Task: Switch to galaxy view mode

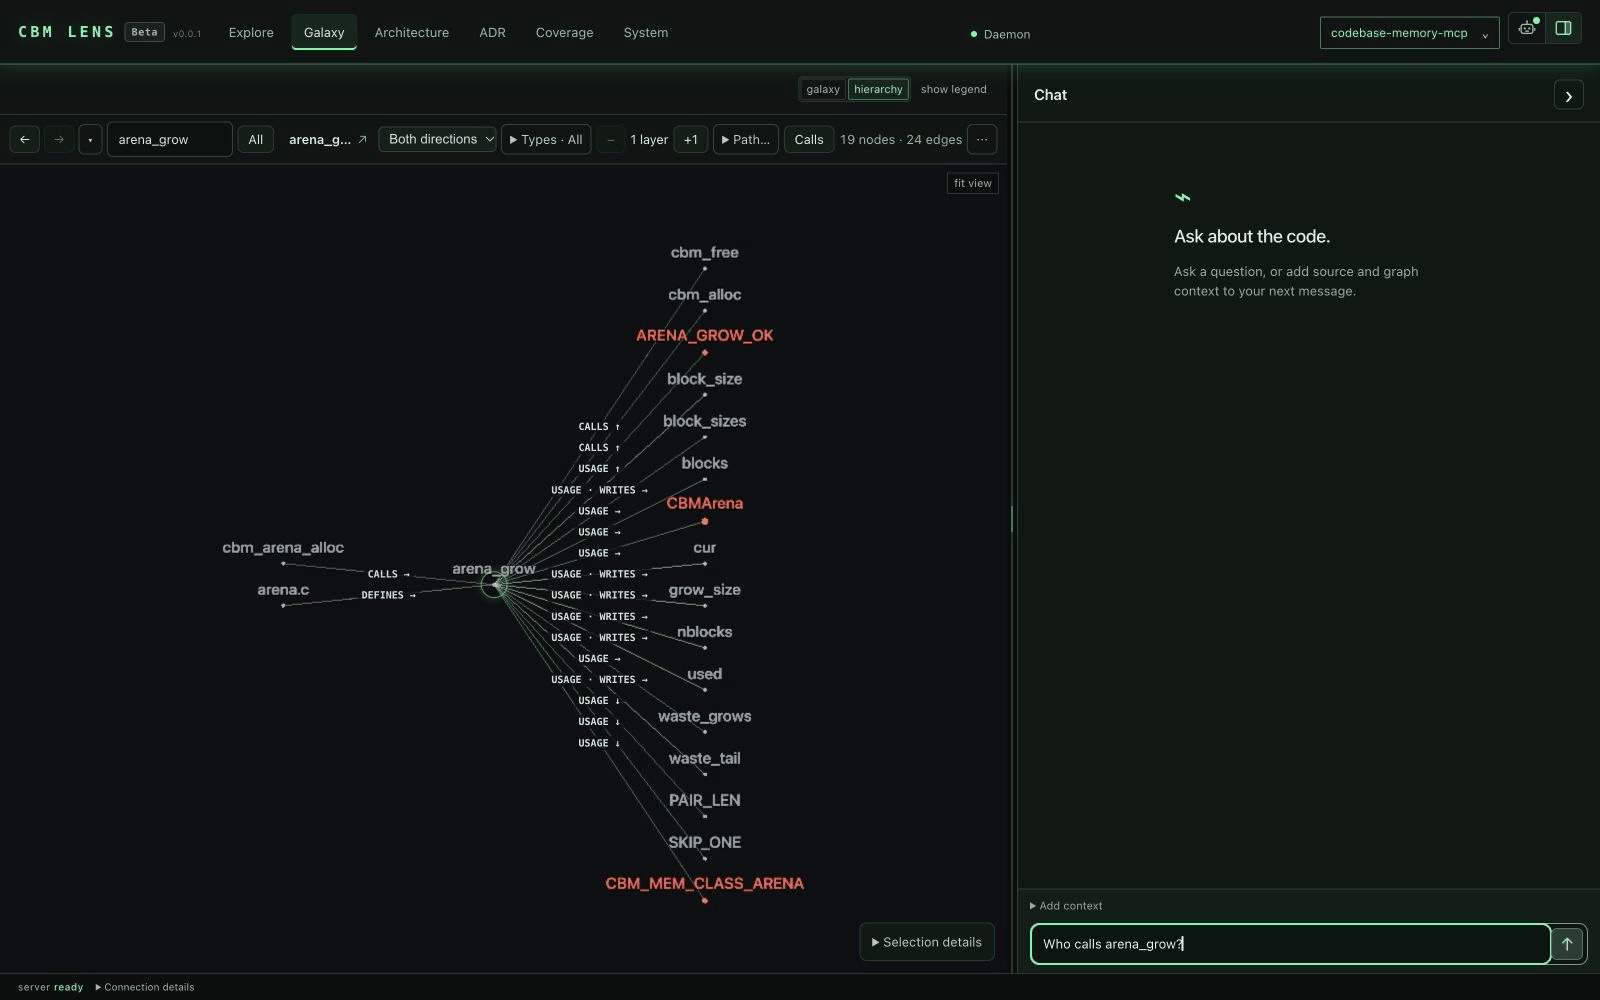Action: (823, 89)
